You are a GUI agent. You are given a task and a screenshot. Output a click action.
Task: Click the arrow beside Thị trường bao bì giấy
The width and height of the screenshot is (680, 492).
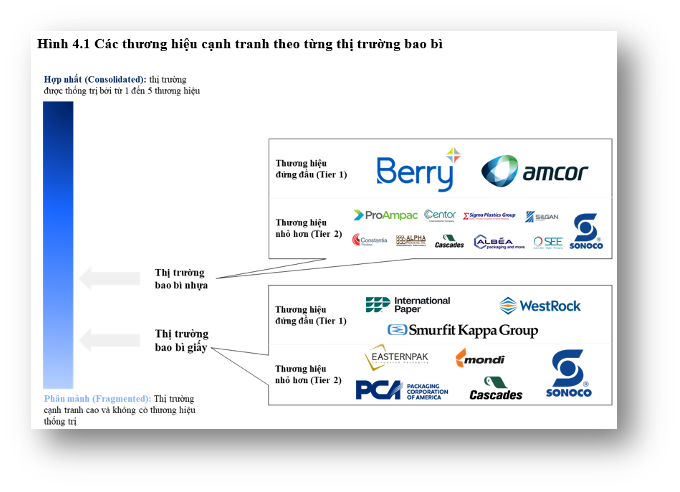point(110,340)
